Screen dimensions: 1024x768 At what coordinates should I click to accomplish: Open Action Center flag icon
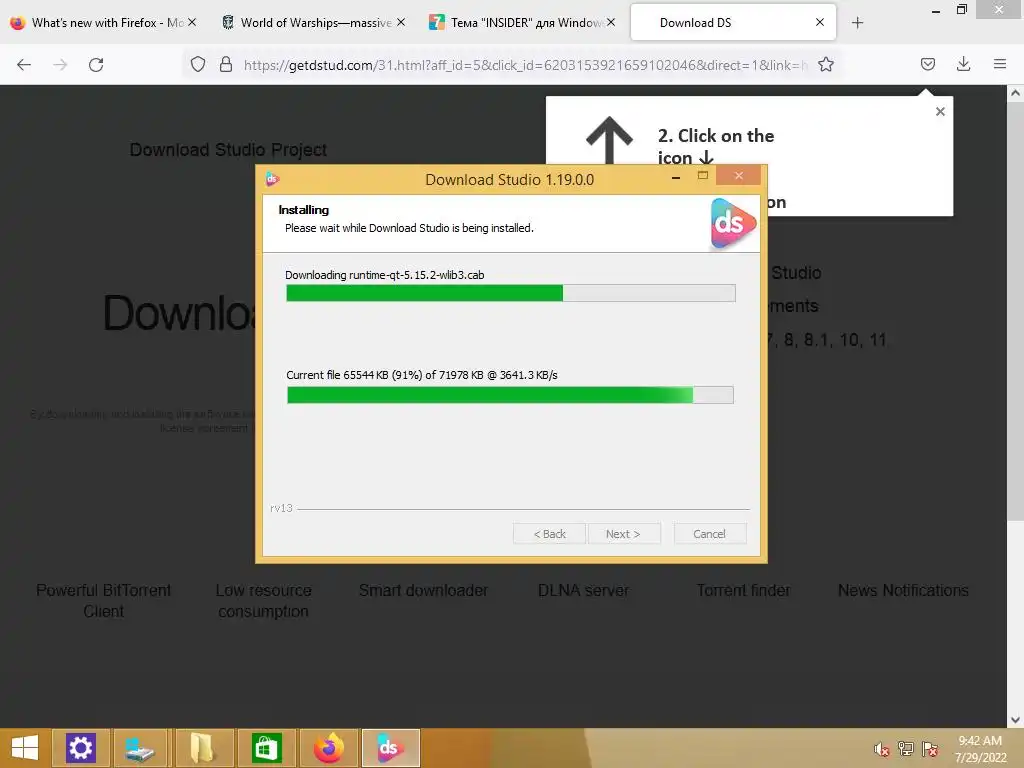[929, 748]
